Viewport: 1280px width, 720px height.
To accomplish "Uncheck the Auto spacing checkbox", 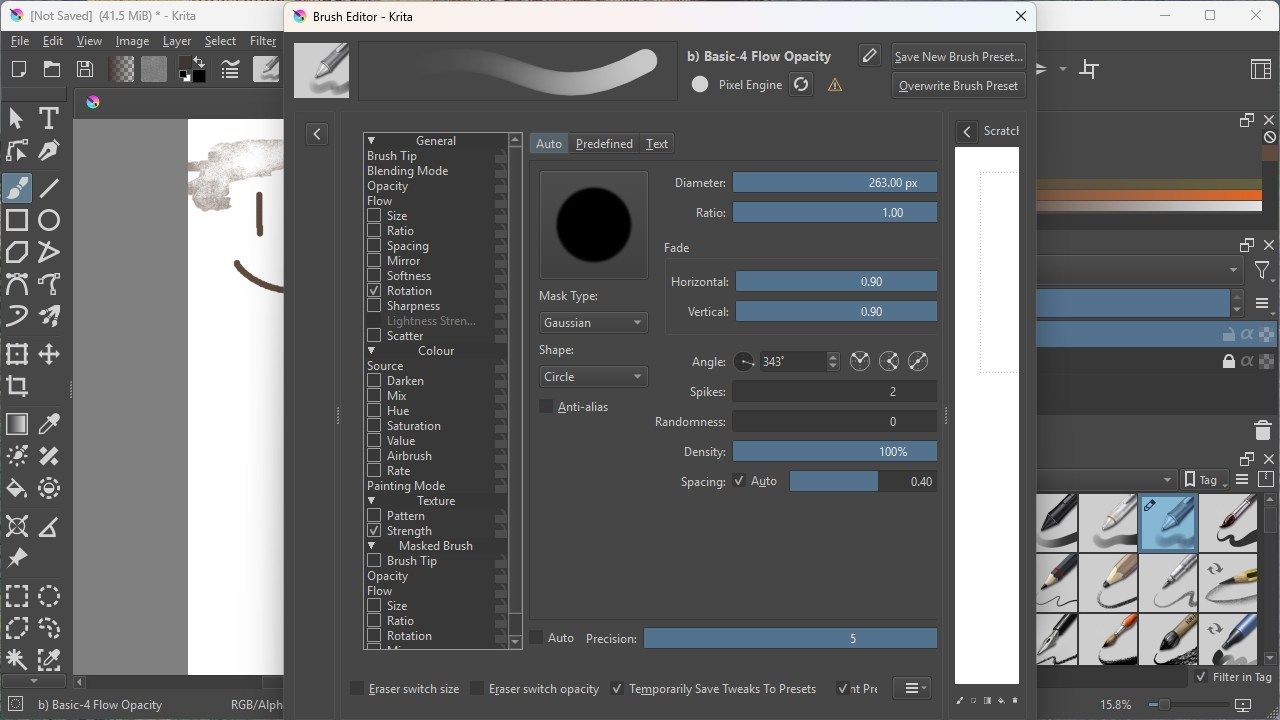I will [739, 481].
